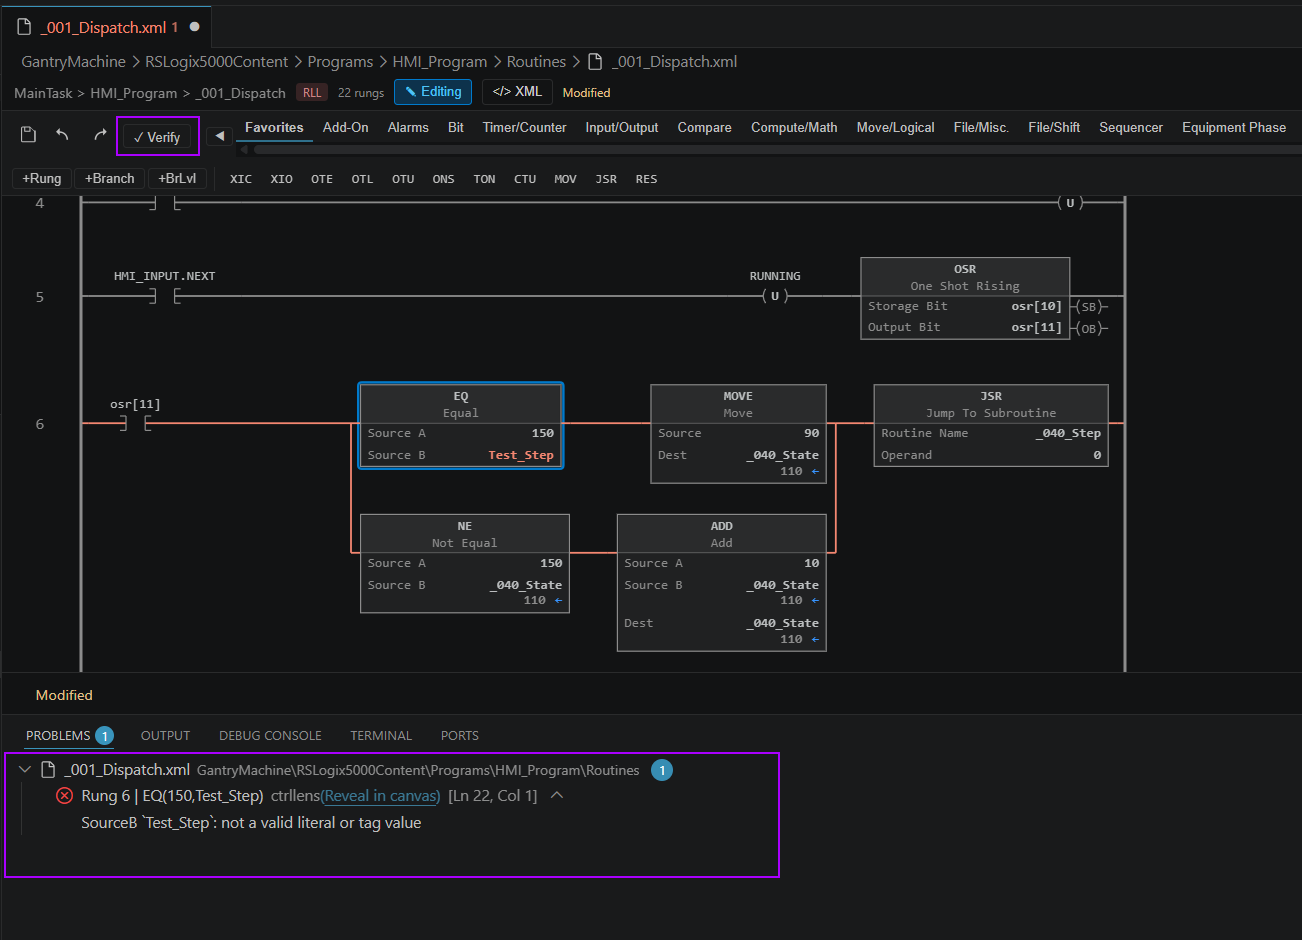Add a branch with +Branch
The height and width of the screenshot is (940, 1302).
click(110, 179)
